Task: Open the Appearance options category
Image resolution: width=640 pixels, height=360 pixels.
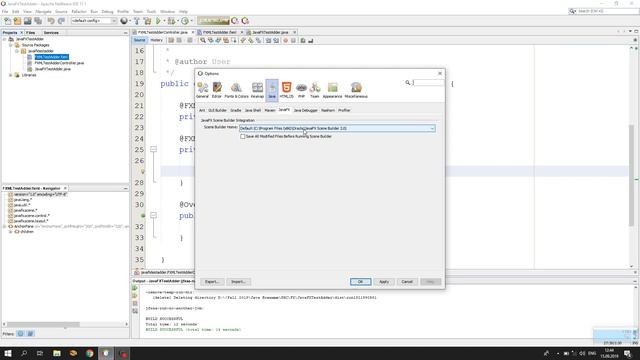Action: tap(332, 90)
